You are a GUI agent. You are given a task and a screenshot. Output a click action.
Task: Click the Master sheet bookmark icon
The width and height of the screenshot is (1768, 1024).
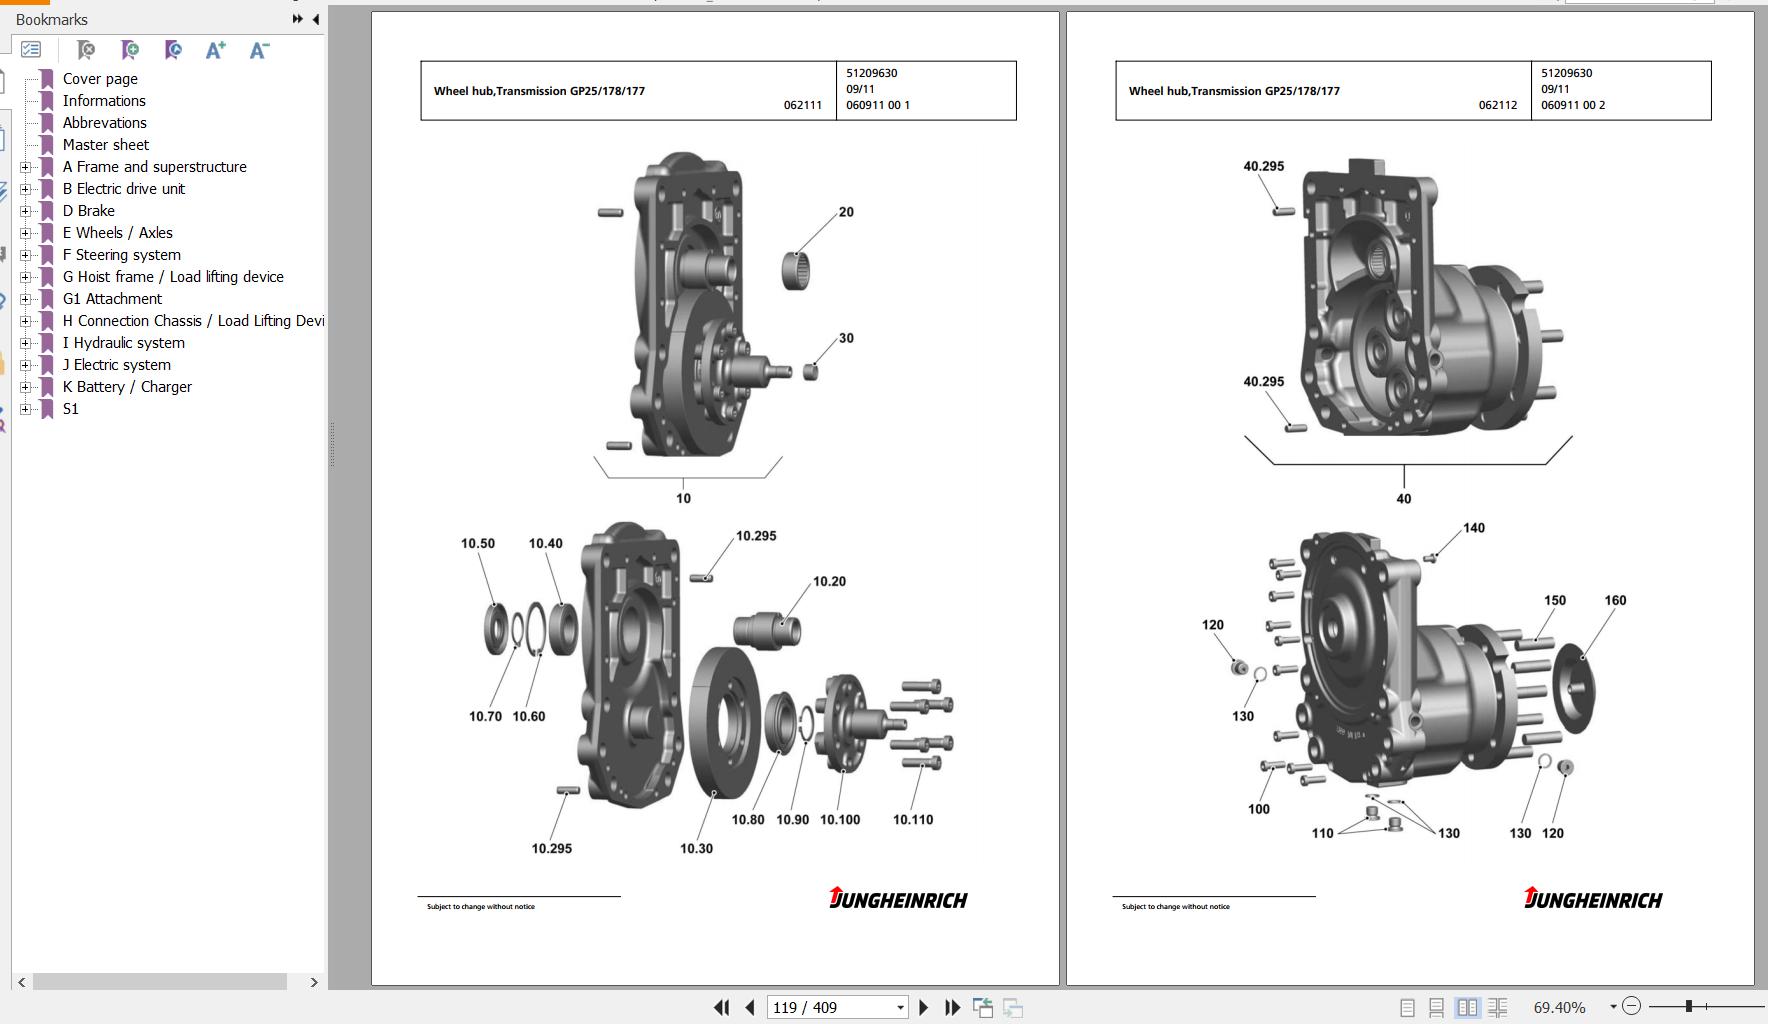[47, 145]
